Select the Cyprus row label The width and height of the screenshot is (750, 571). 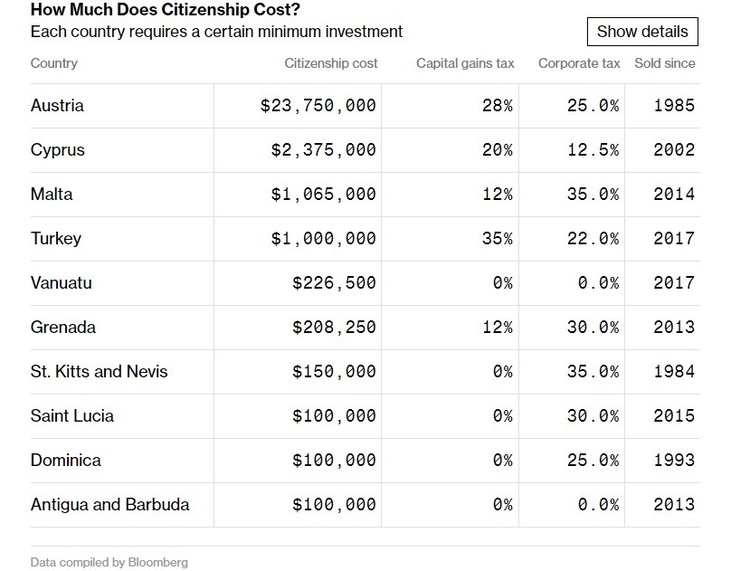(57, 150)
